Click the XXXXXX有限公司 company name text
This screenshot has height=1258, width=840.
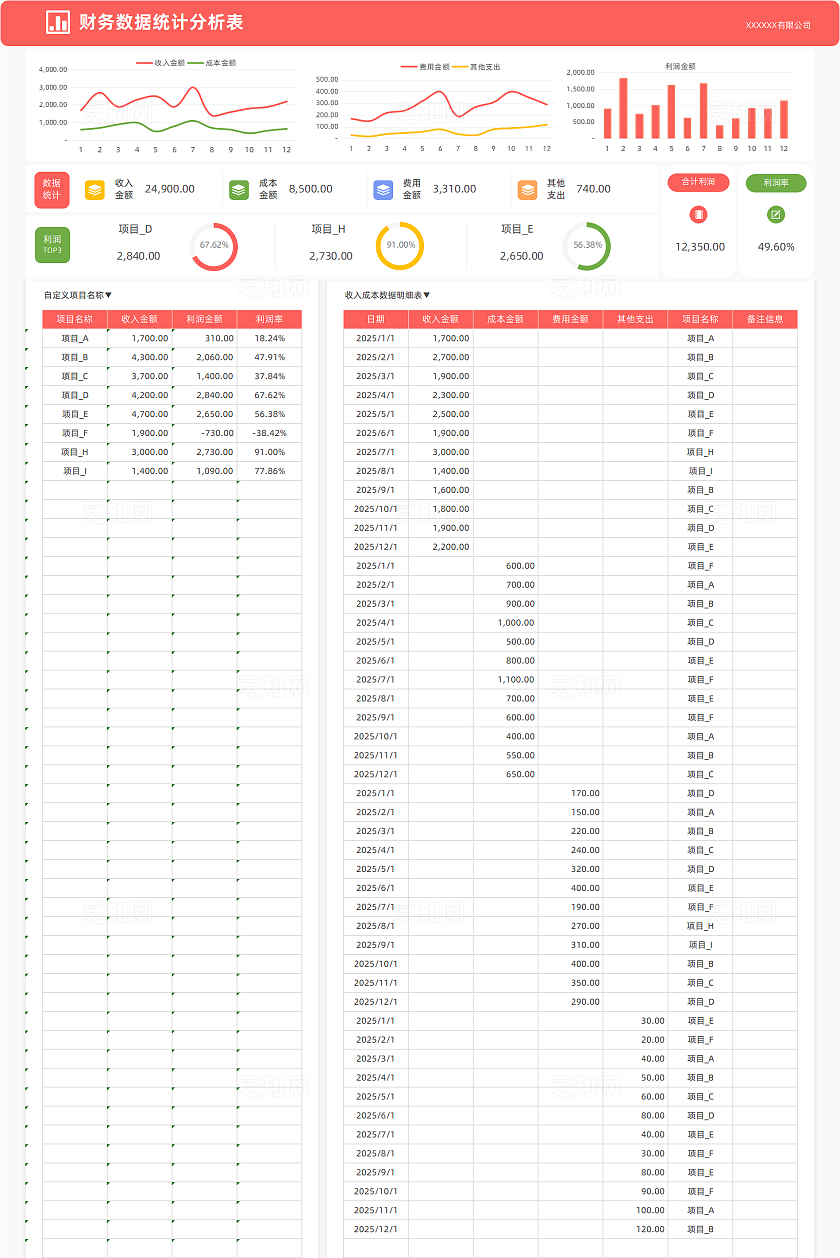778,24
